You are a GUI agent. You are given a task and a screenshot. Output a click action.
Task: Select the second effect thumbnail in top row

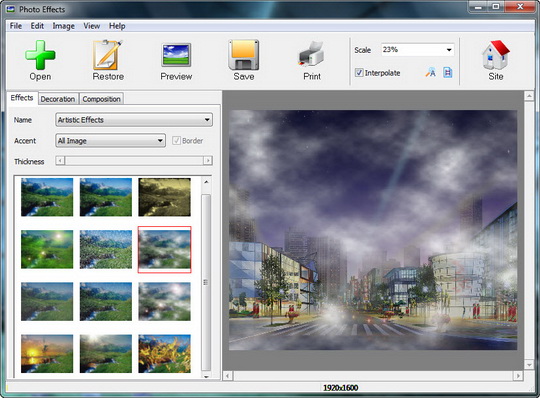(x=106, y=197)
